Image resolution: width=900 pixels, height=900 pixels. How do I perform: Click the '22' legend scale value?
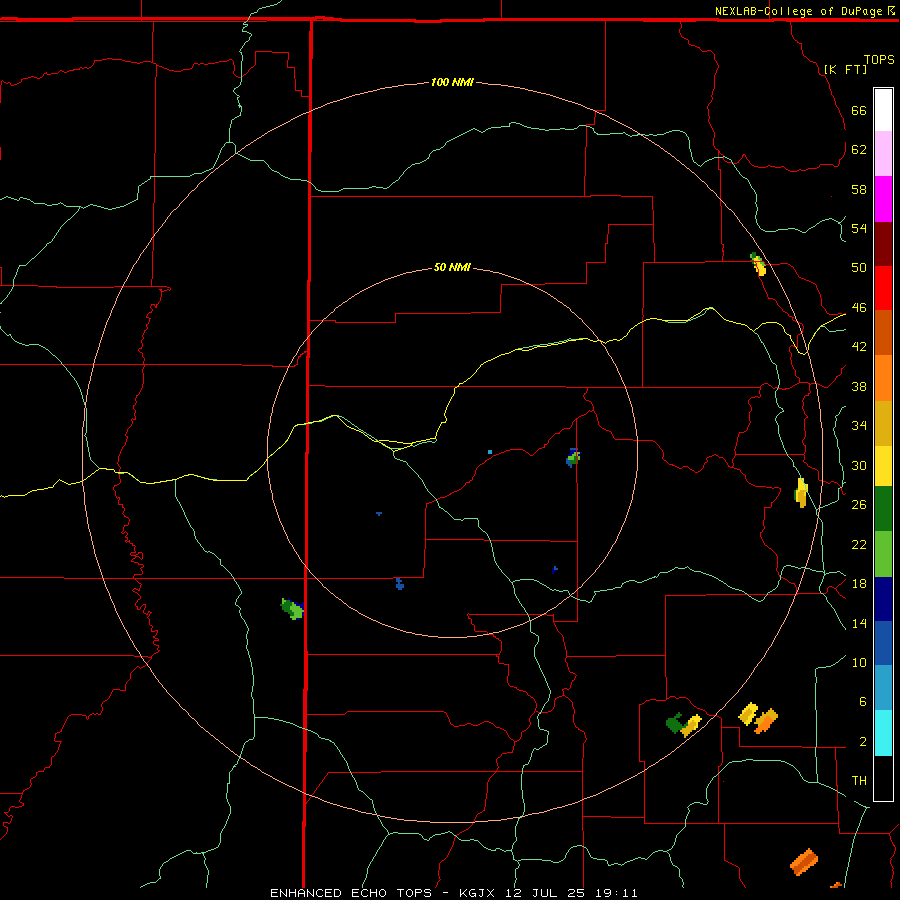coord(859,544)
